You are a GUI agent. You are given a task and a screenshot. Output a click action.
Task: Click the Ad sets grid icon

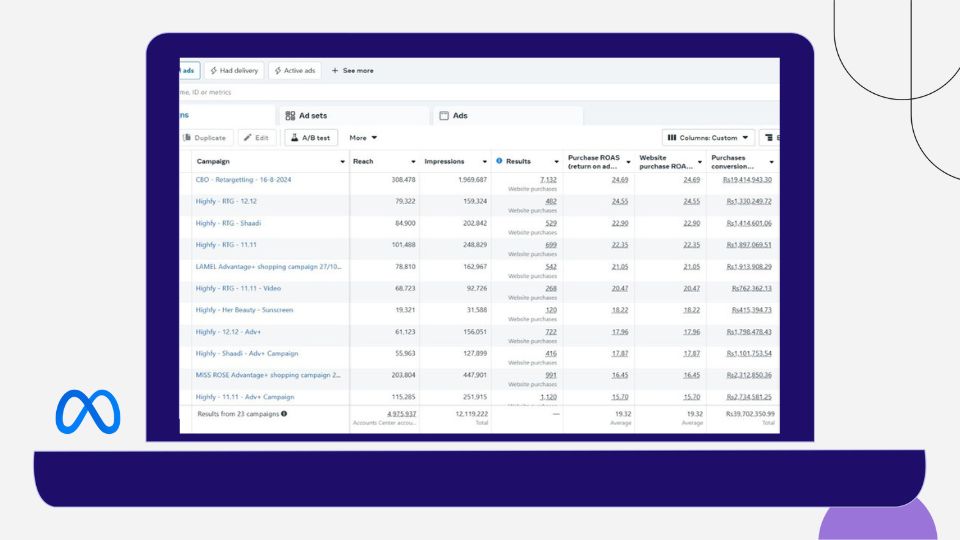point(290,116)
